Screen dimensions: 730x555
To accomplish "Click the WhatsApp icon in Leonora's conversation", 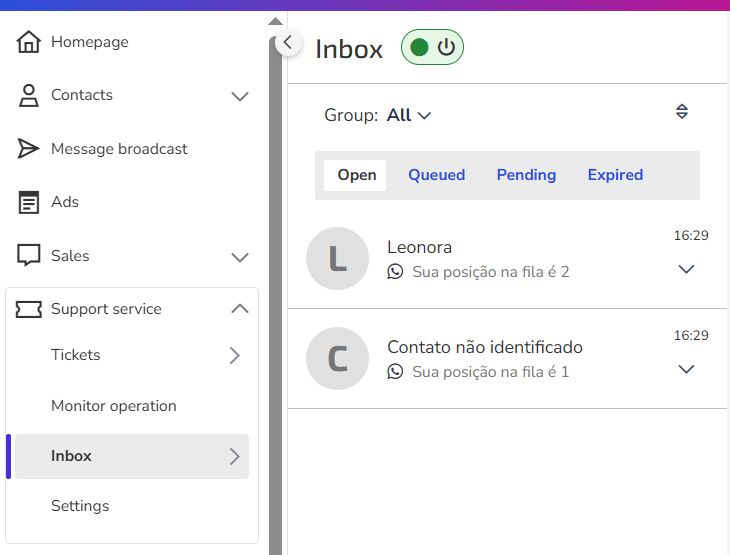I will pyautogui.click(x=395, y=271).
